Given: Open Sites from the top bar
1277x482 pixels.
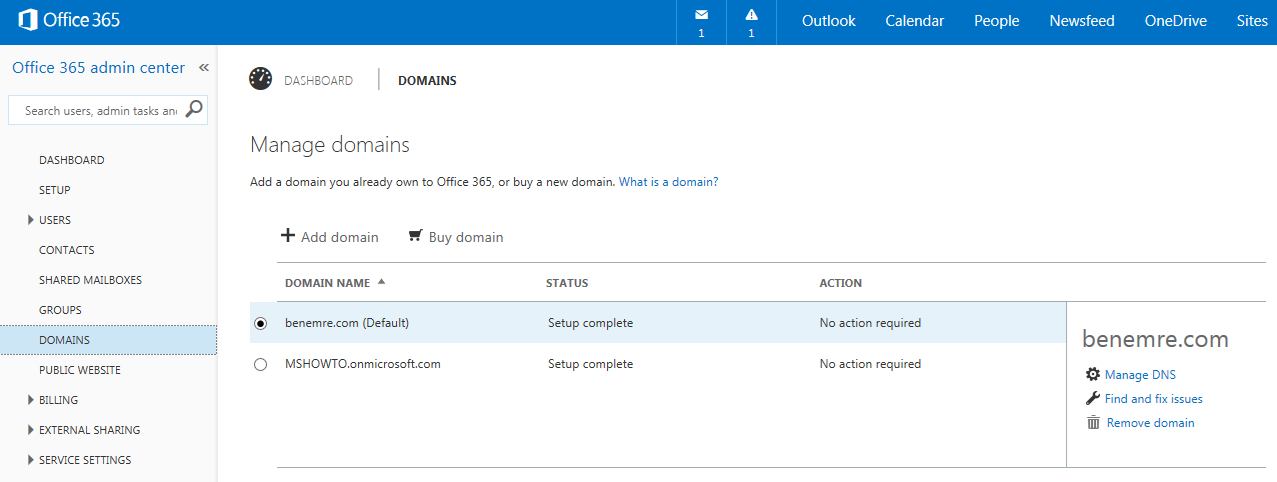Looking at the screenshot, I should pos(1252,21).
